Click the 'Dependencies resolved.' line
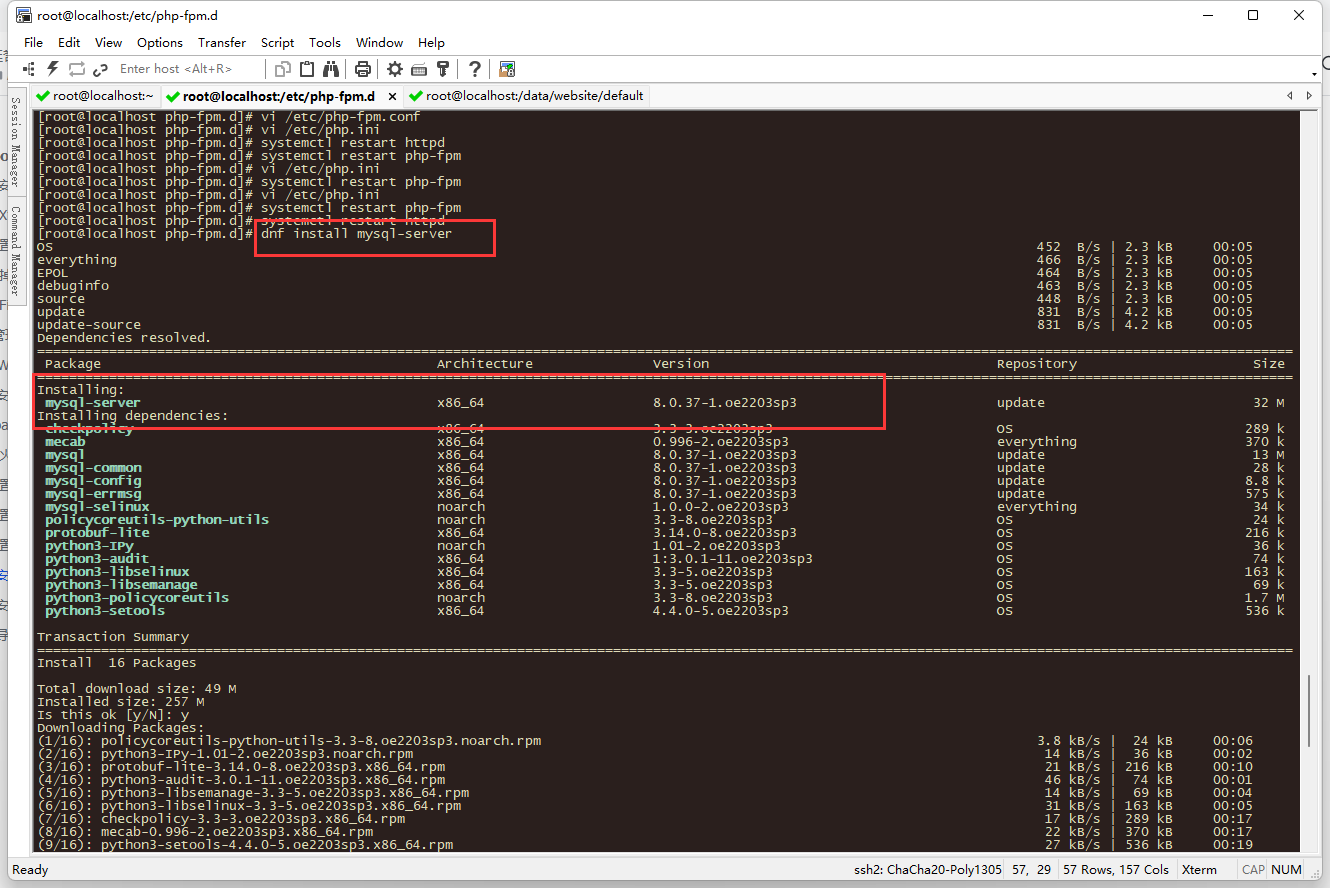 [124, 338]
